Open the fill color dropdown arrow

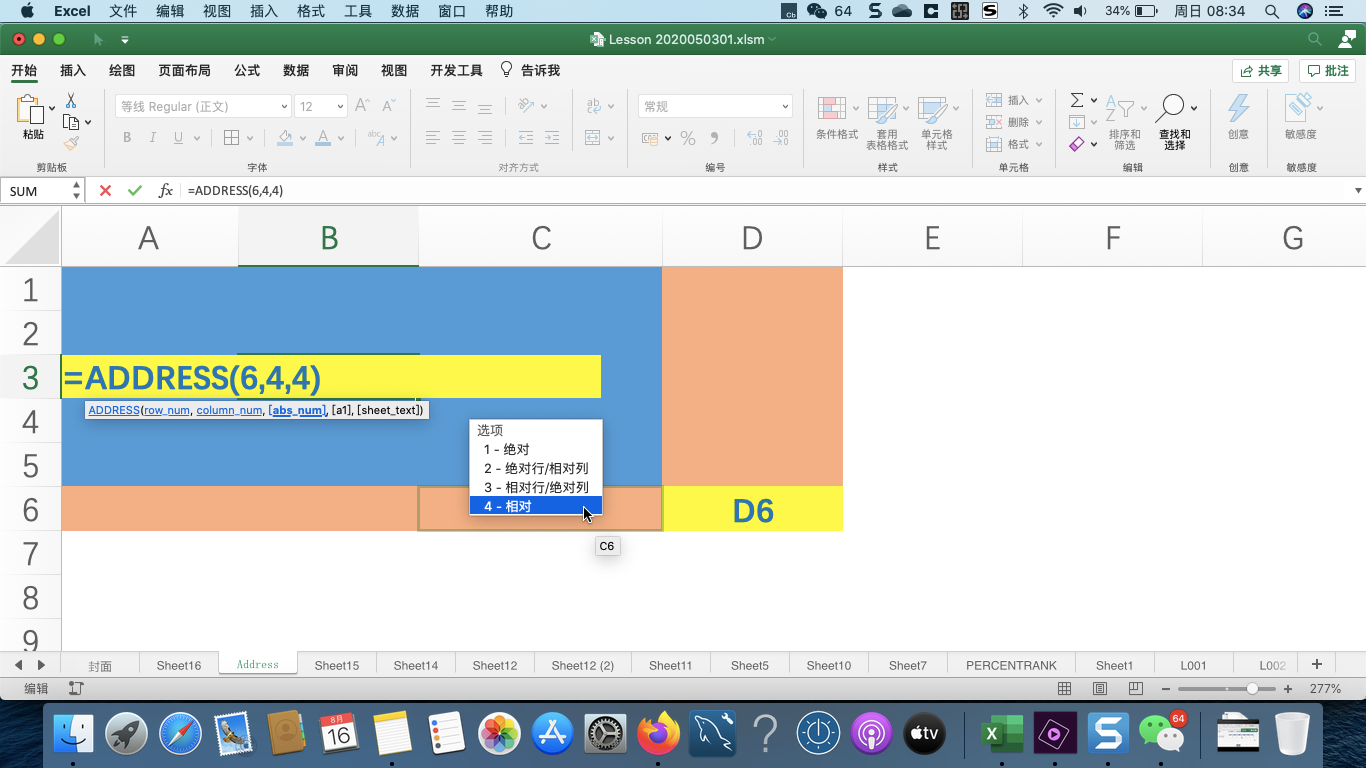[x=303, y=138]
